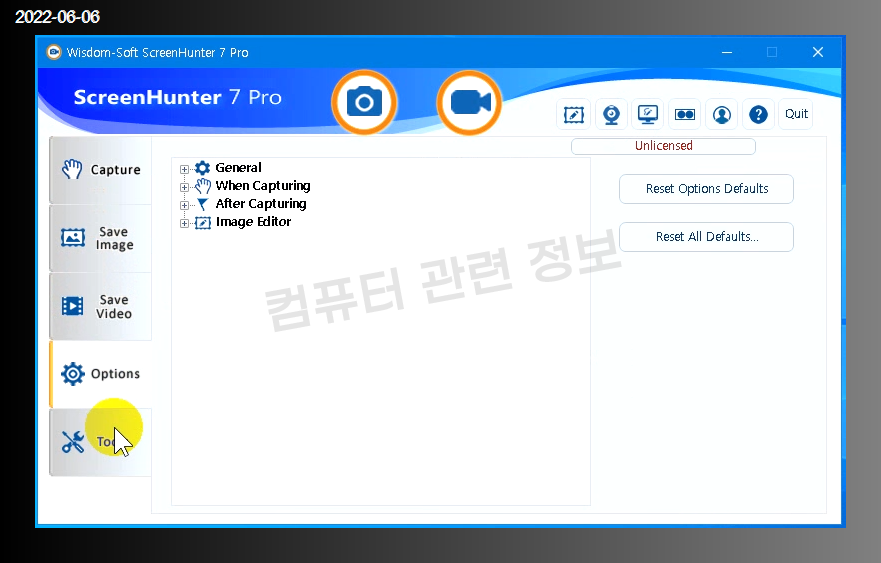881x563 pixels.
Task: Select the When Capturing options item
Action: 262,185
